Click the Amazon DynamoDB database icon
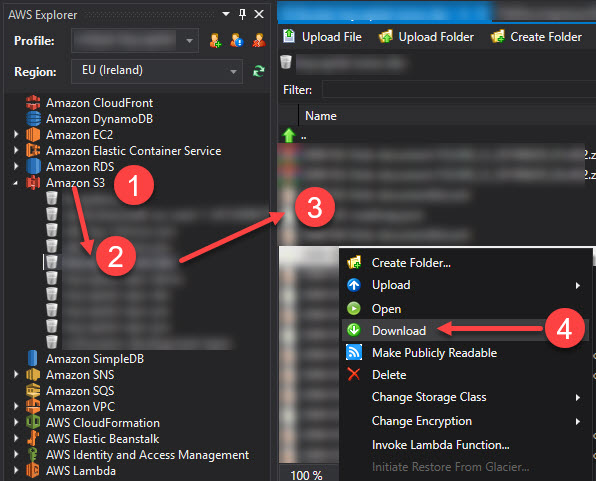Viewport: 596px width, 481px height. 33,119
